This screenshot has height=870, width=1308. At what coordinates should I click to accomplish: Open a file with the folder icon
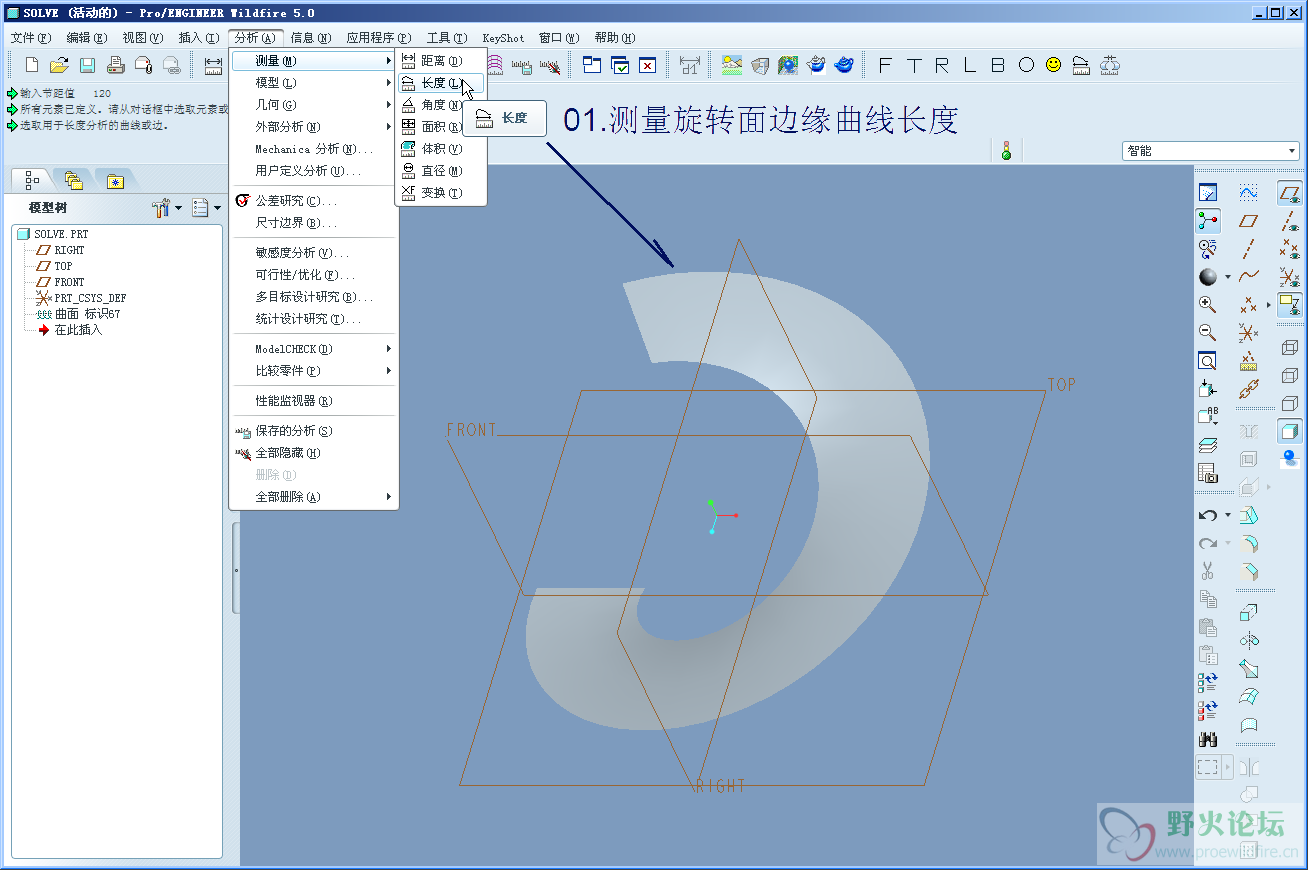click(x=59, y=66)
